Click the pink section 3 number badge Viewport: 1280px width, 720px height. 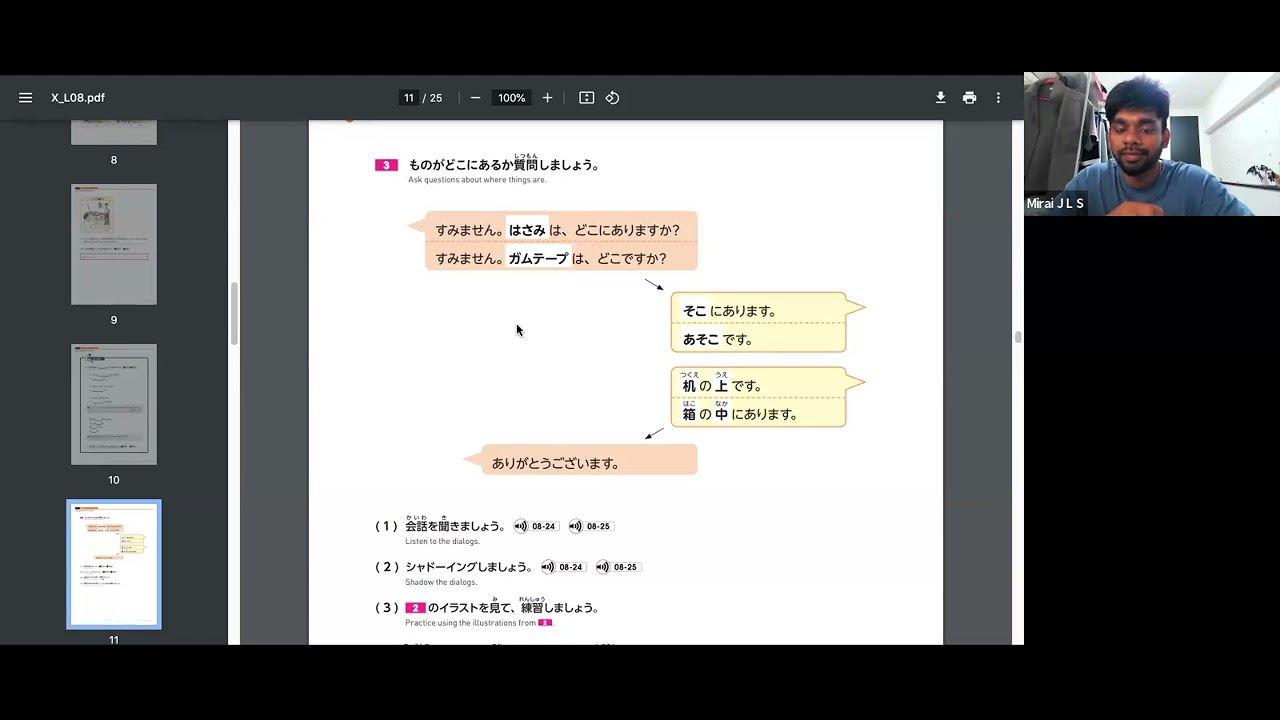(x=386, y=165)
